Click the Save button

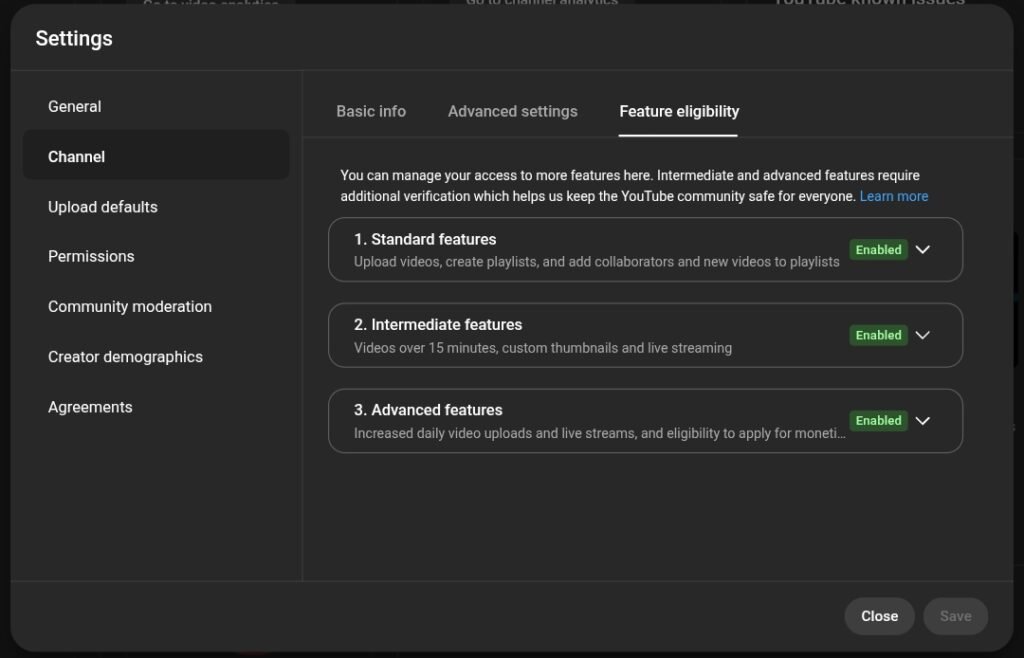click(955, 616)
